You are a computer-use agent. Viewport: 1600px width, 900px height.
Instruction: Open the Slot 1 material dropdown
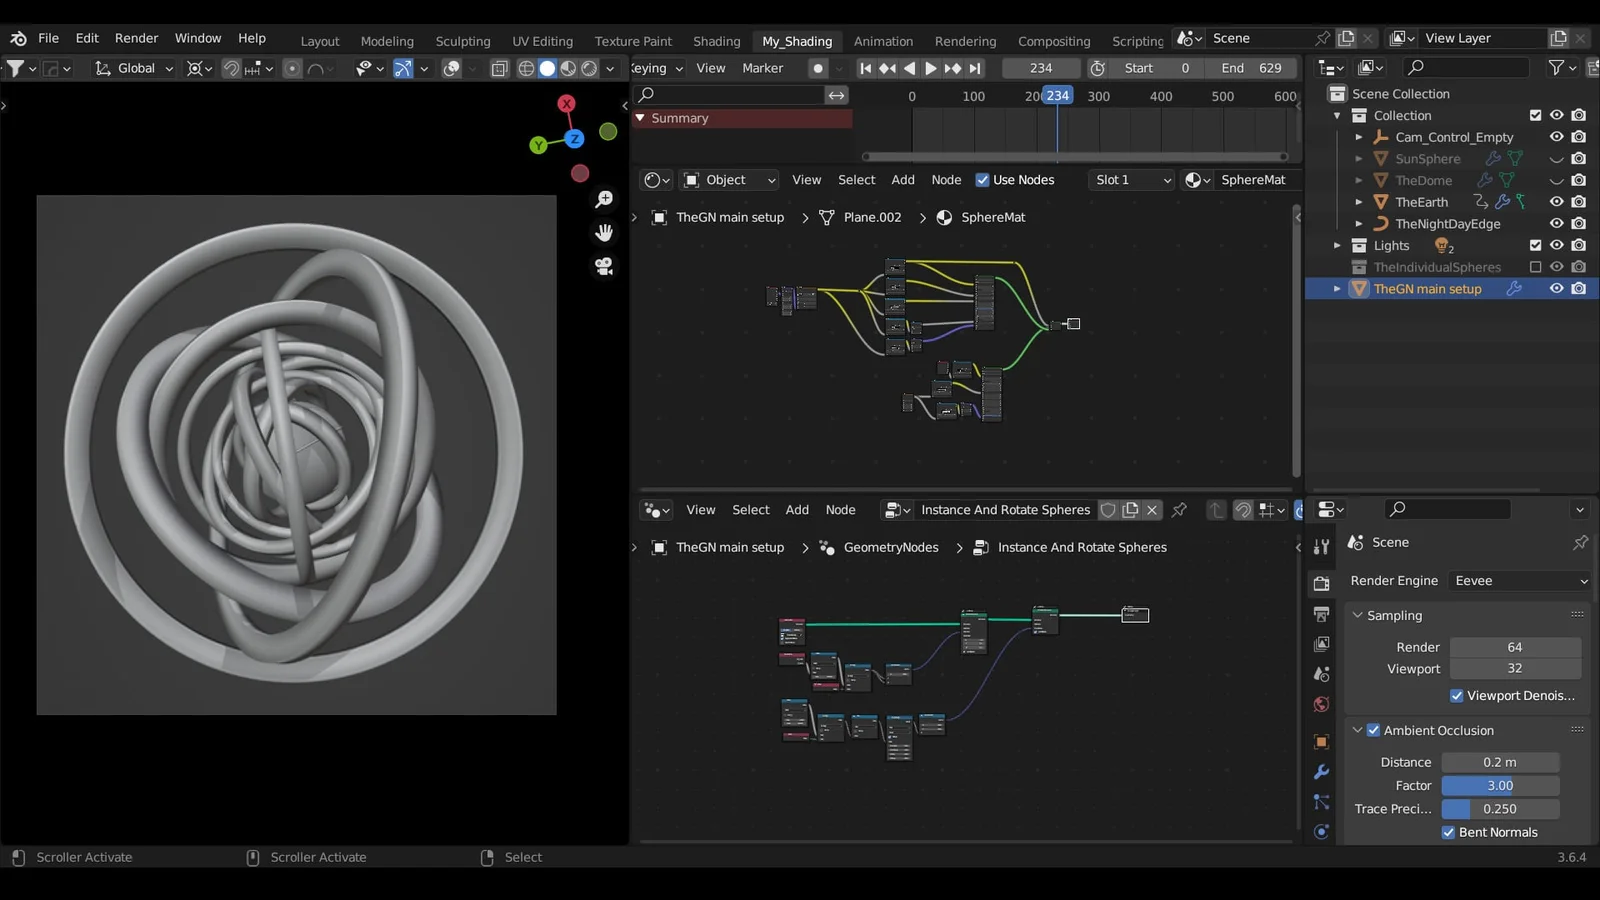(x=1132, y=180)
